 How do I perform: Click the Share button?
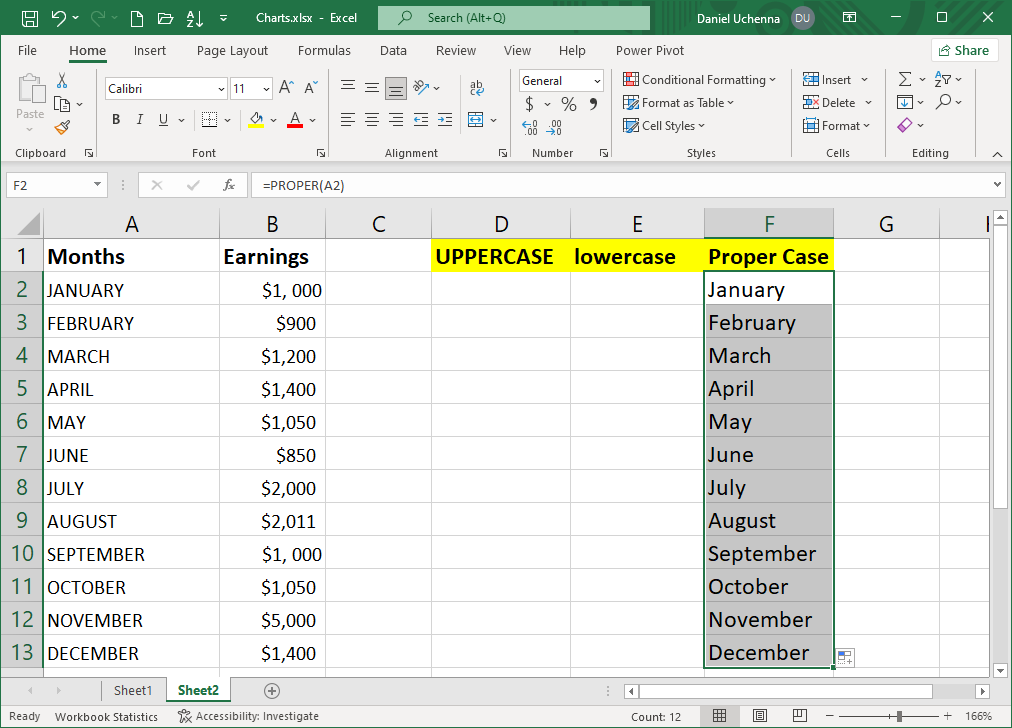963,51
